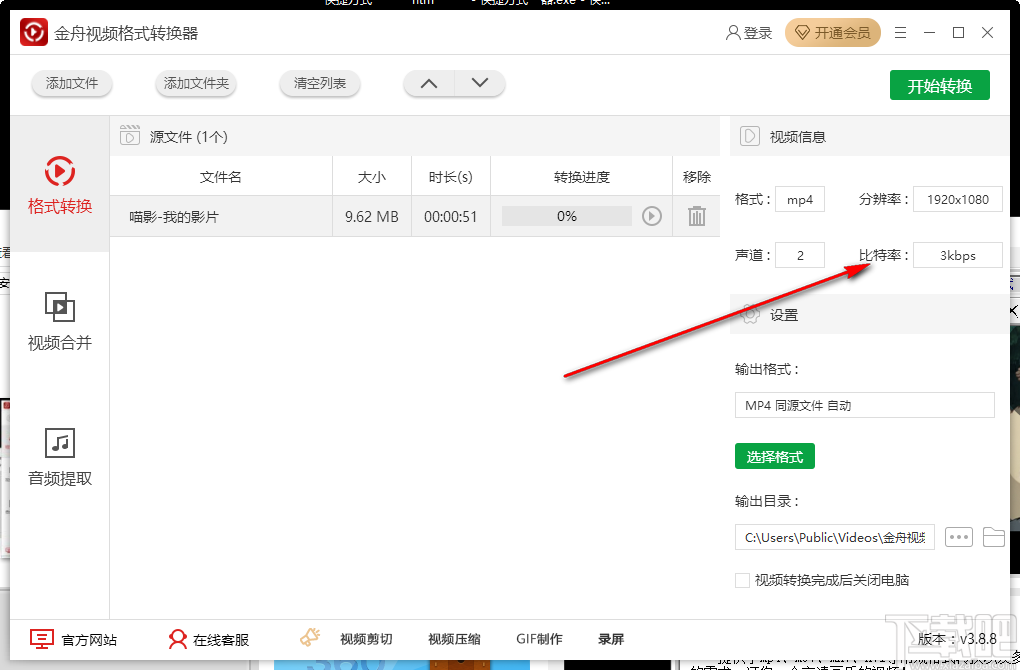Start this file via the circular play icon
The image size is (1020, 670).
tap(653, 216)
